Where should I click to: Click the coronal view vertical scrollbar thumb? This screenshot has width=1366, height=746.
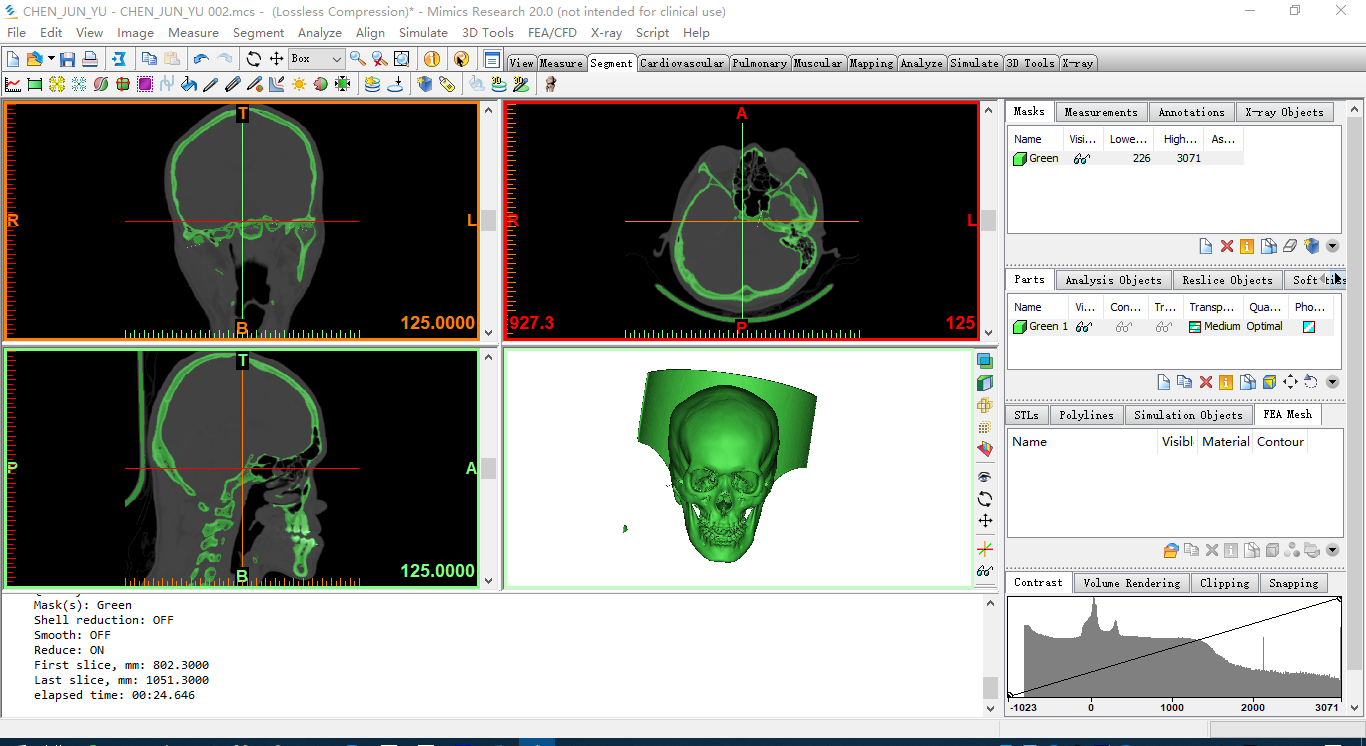pos(488,220)
